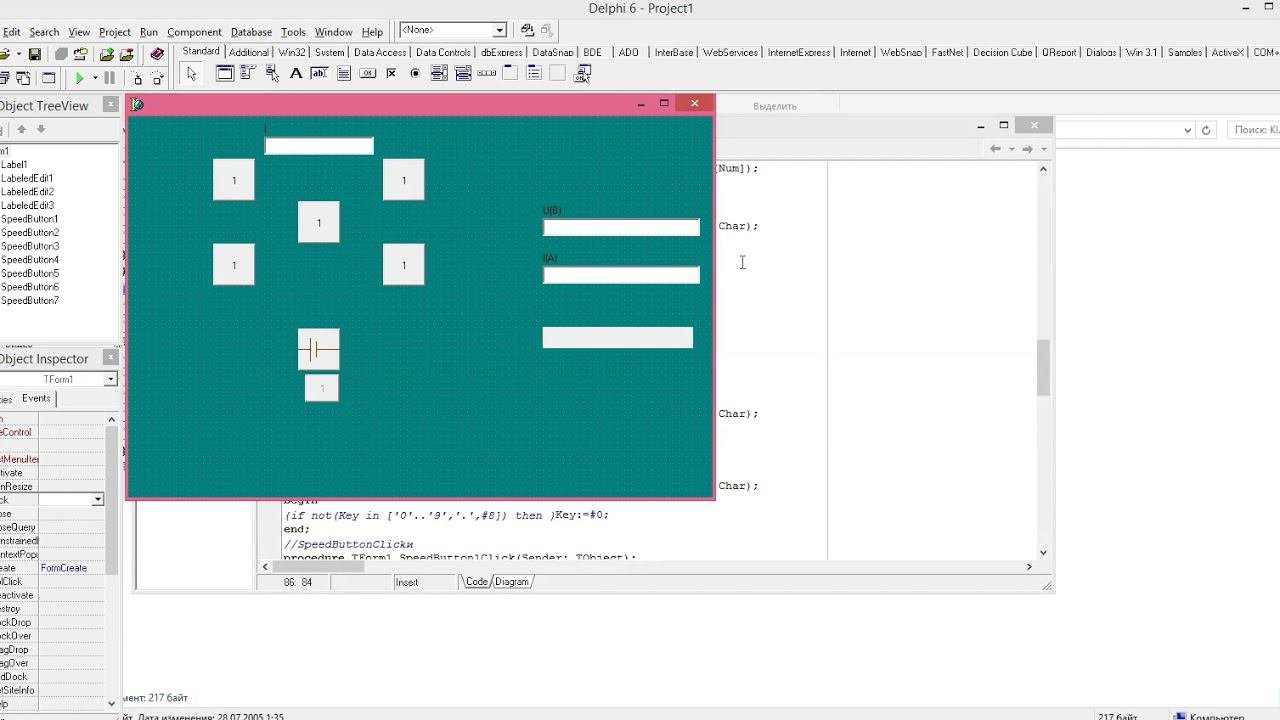
Task: Select the CheckBox component in the palette
Action: pos(391,73)
